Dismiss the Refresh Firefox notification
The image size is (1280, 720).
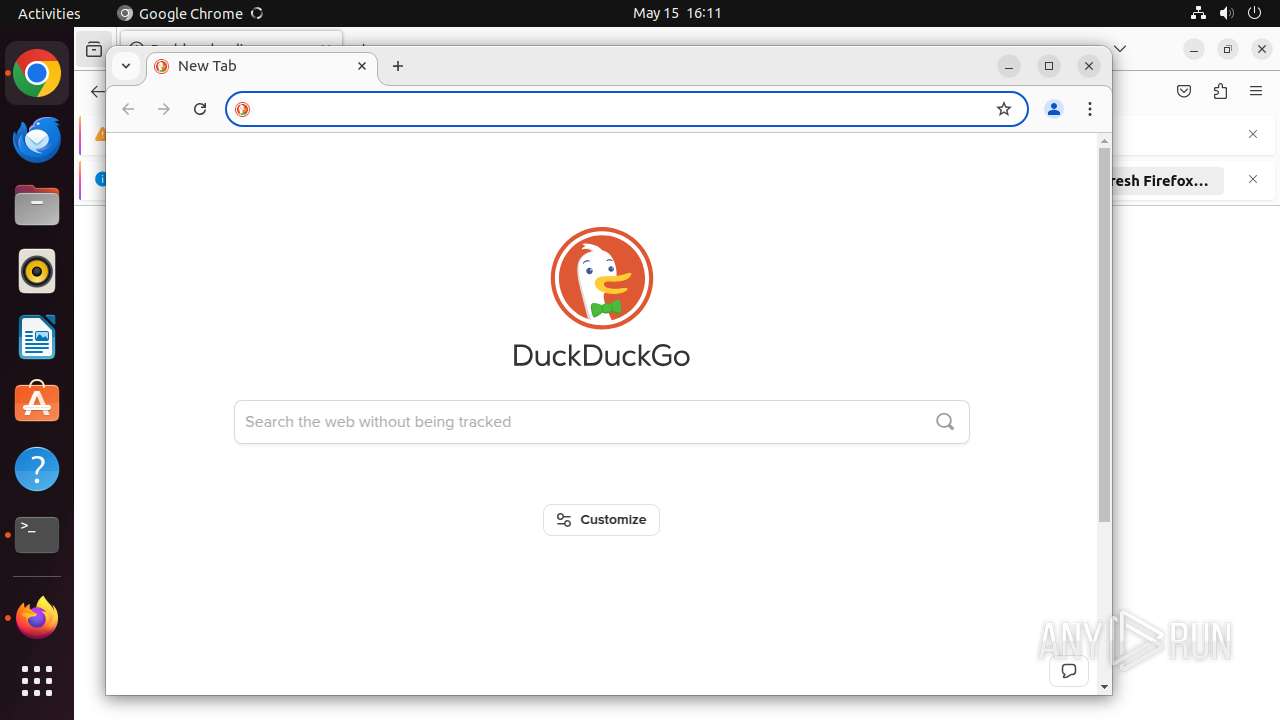1253,179
